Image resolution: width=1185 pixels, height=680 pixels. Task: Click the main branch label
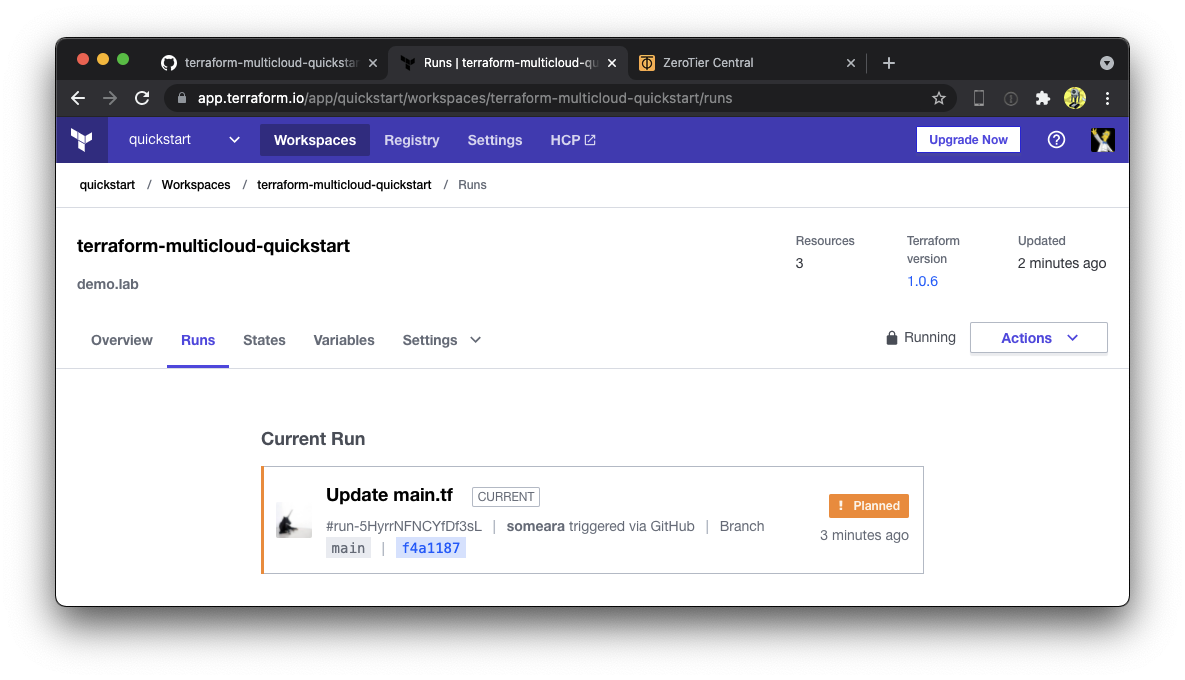[348, 548]
